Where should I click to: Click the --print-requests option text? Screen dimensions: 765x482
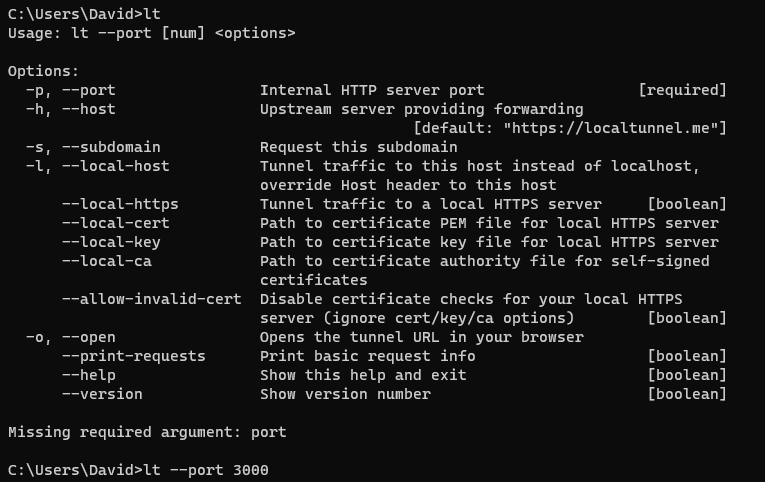click(133, 356)
